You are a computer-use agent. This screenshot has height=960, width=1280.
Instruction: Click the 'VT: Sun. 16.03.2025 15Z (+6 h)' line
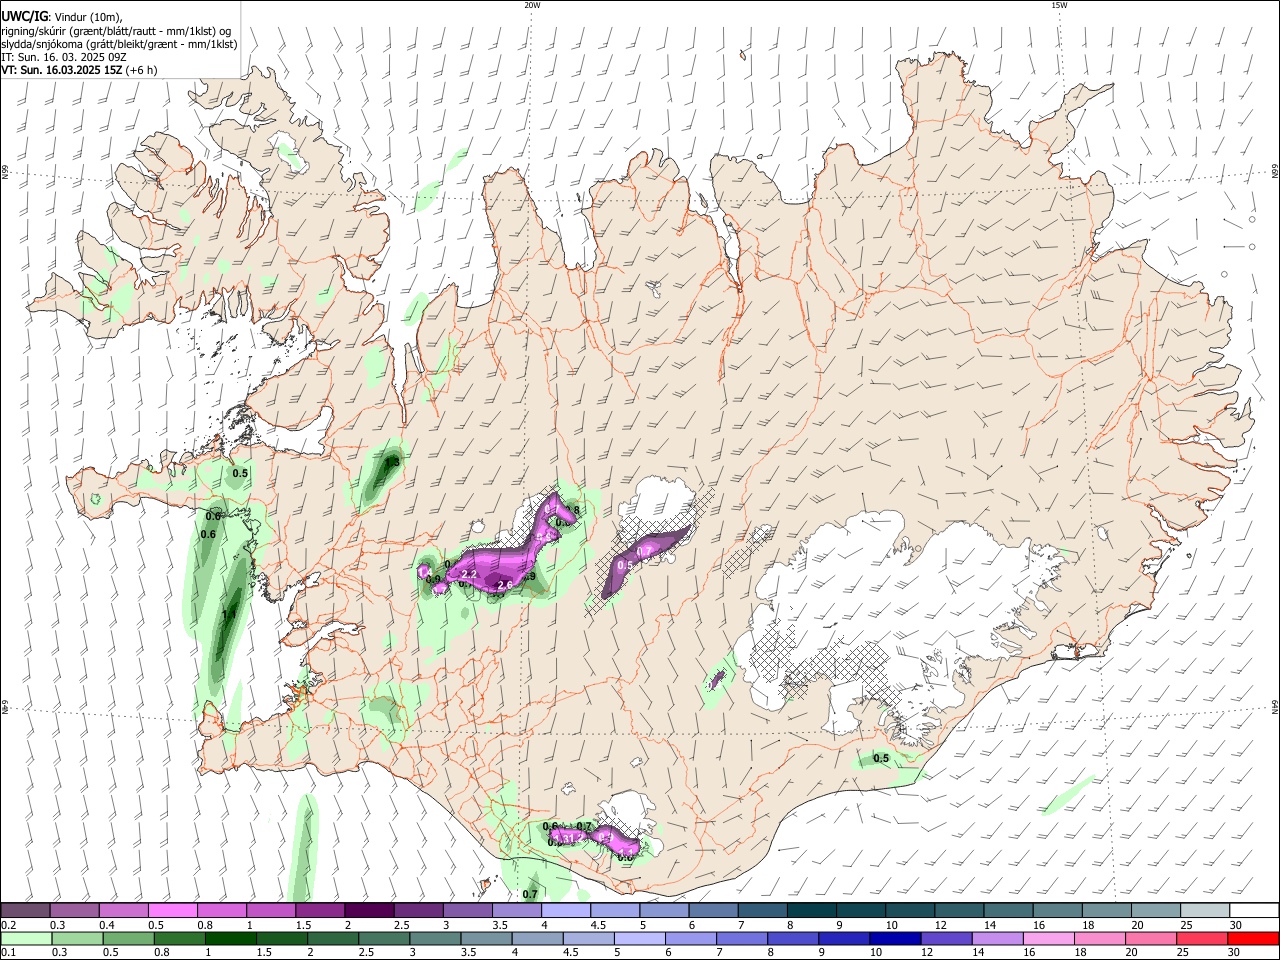pos(79,70)
